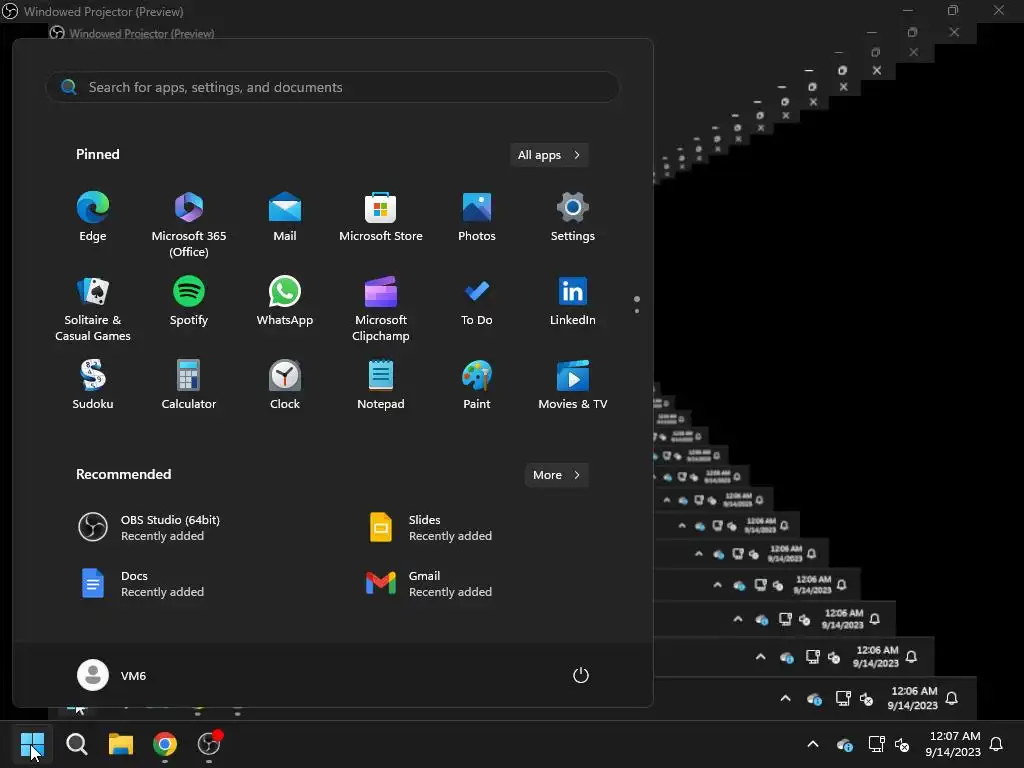Open Edge from pinned apps
This screenshot has width=1024, height=768.
coord(93,217)
